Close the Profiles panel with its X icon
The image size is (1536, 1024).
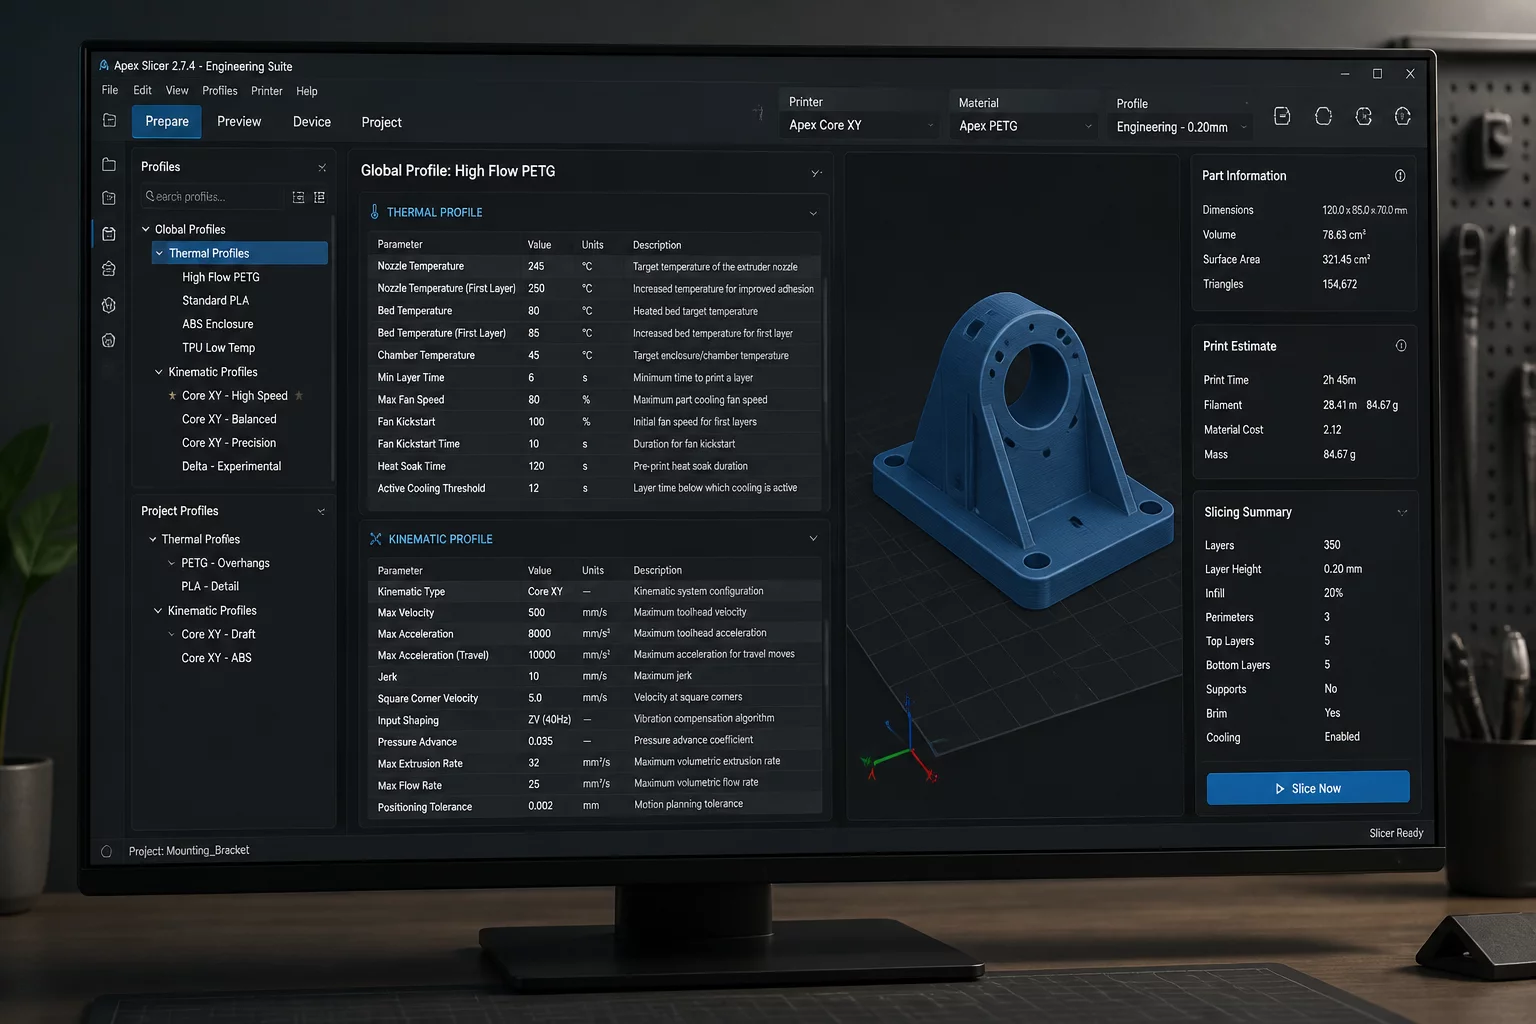point(322,168)
